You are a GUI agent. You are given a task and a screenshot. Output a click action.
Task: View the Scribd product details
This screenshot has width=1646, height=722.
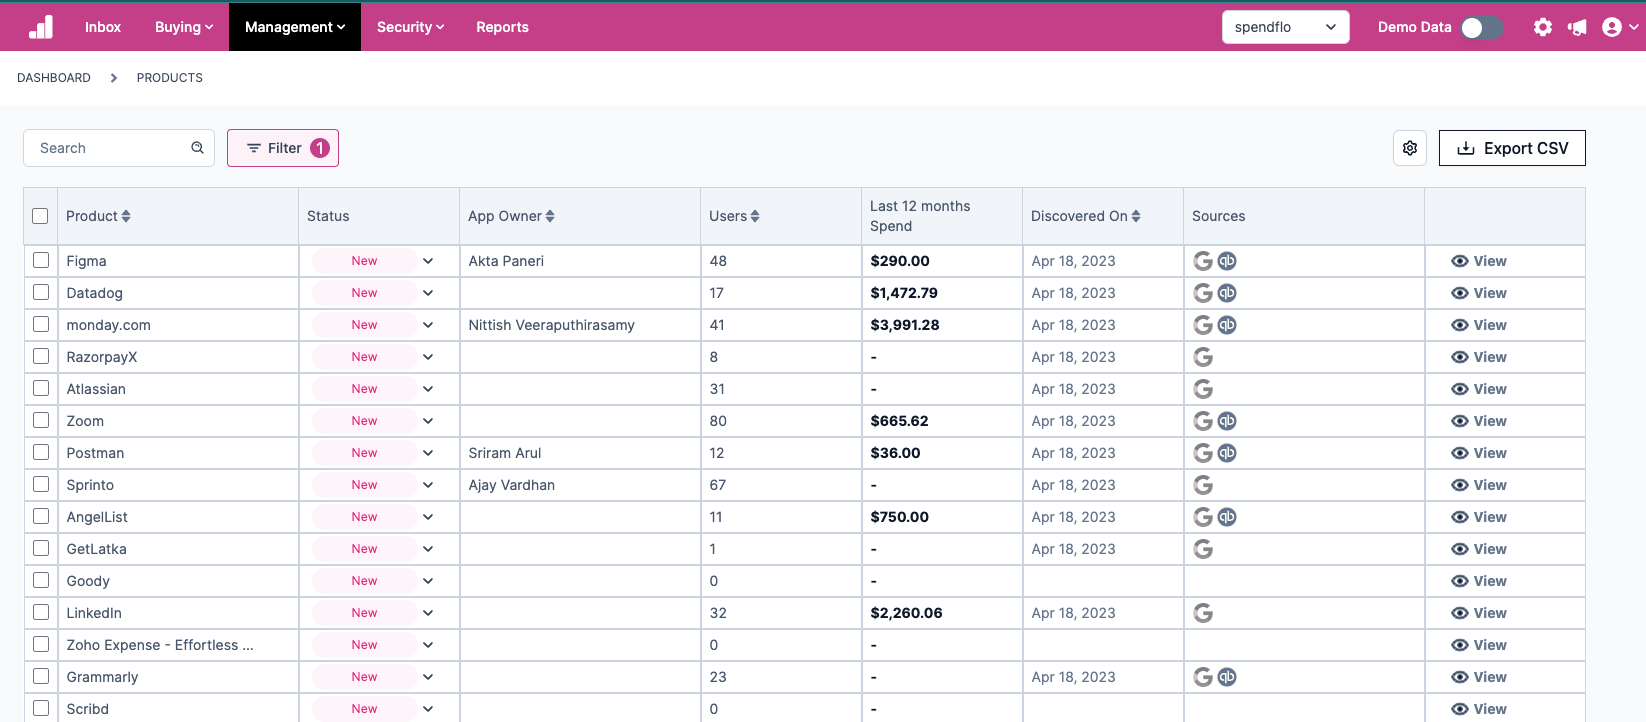click(1479, 709)
